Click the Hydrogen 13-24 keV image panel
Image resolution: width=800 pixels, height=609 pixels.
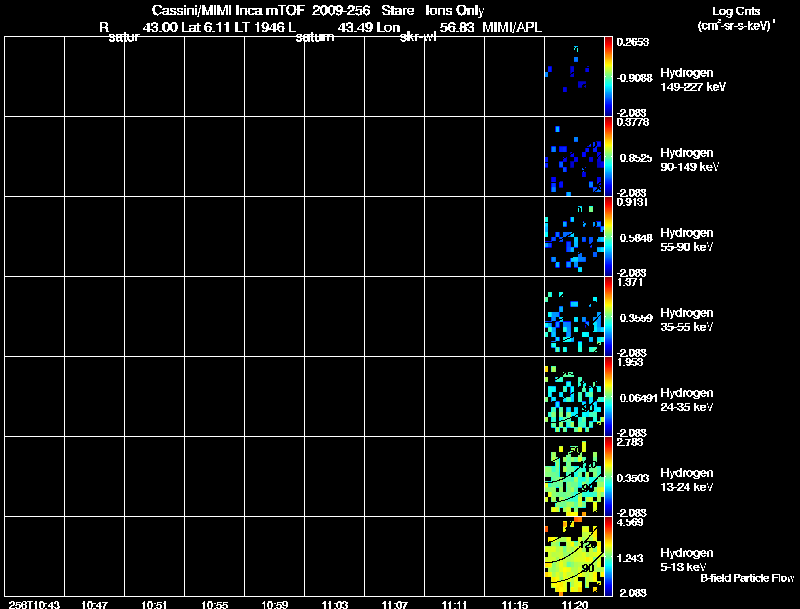coord(574,477)
